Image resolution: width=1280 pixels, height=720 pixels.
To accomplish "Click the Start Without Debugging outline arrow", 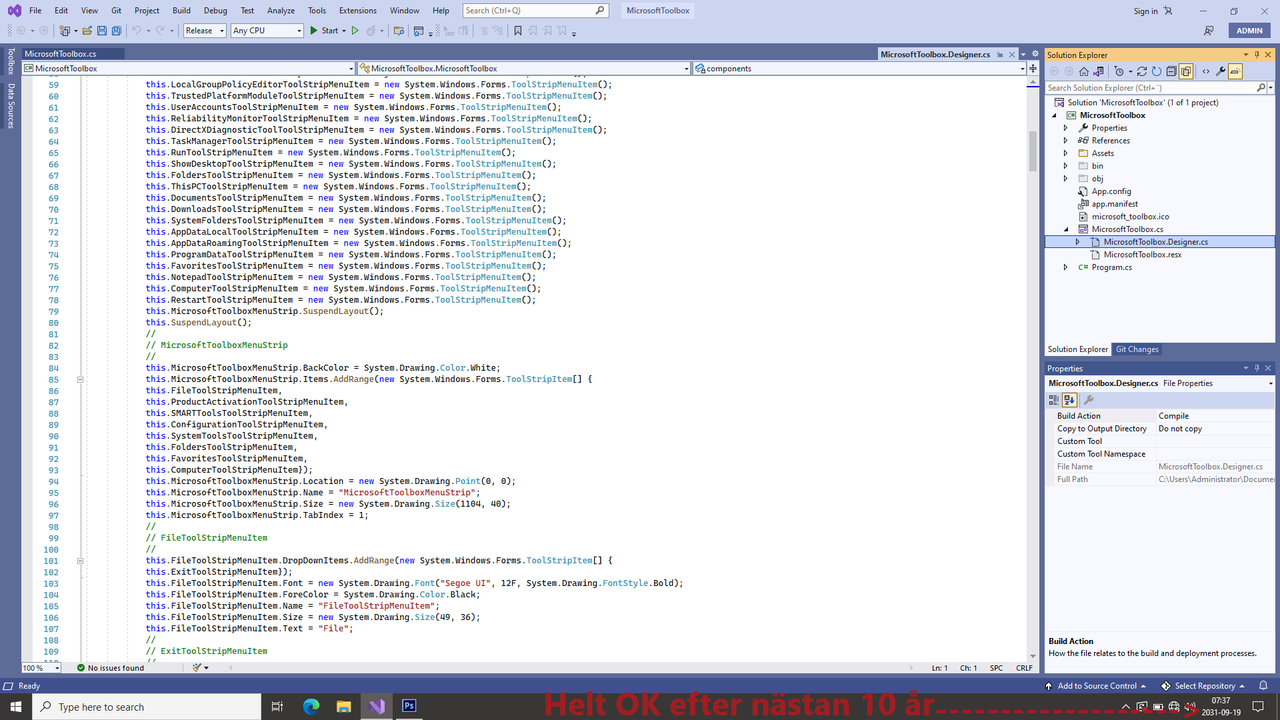I will click(355, 30).
